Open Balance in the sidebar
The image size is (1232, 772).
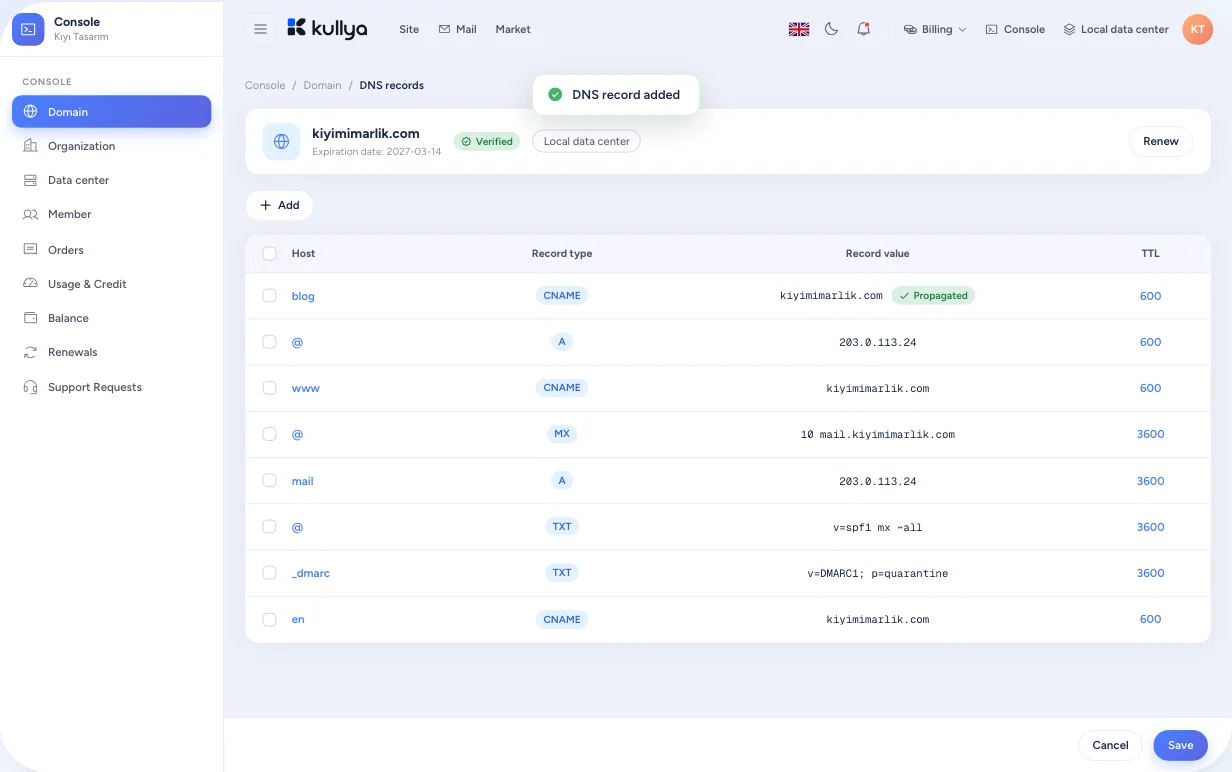(111, 318)
